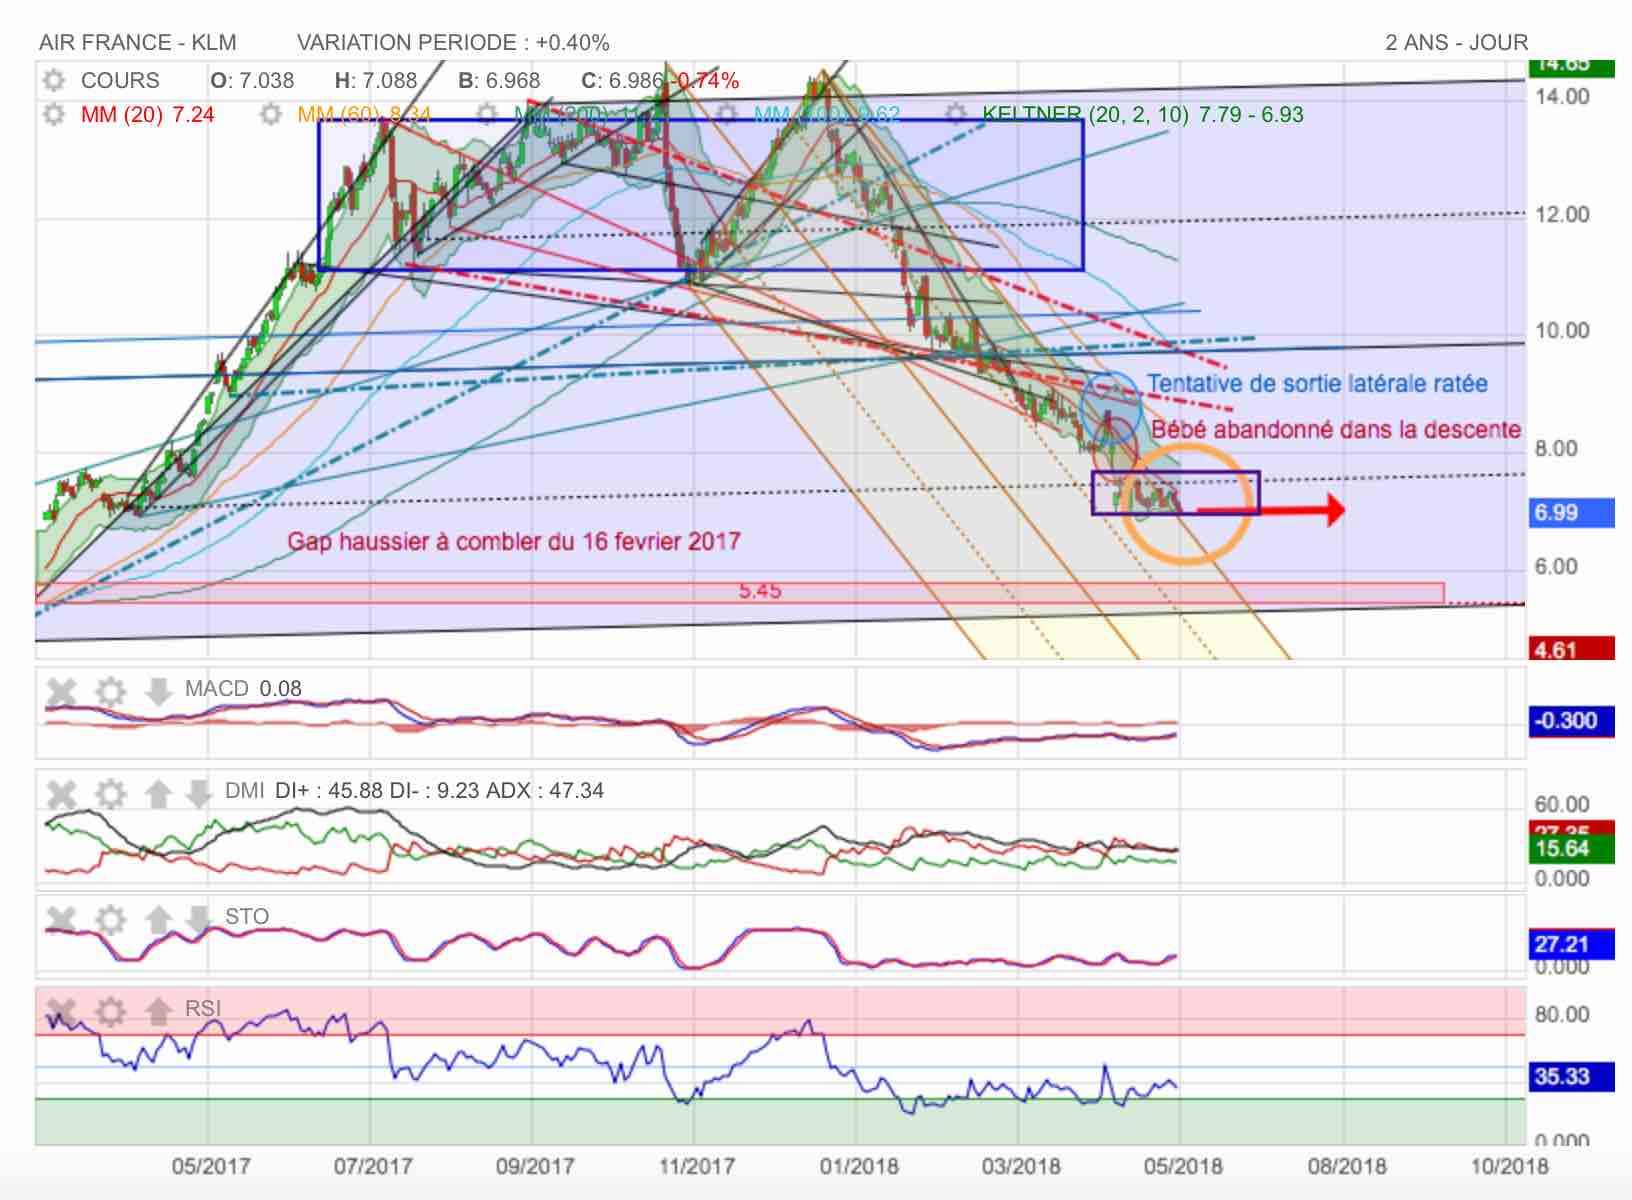Open the MM (20) settings gear
1632x1200 pixels.
point(54,114)
